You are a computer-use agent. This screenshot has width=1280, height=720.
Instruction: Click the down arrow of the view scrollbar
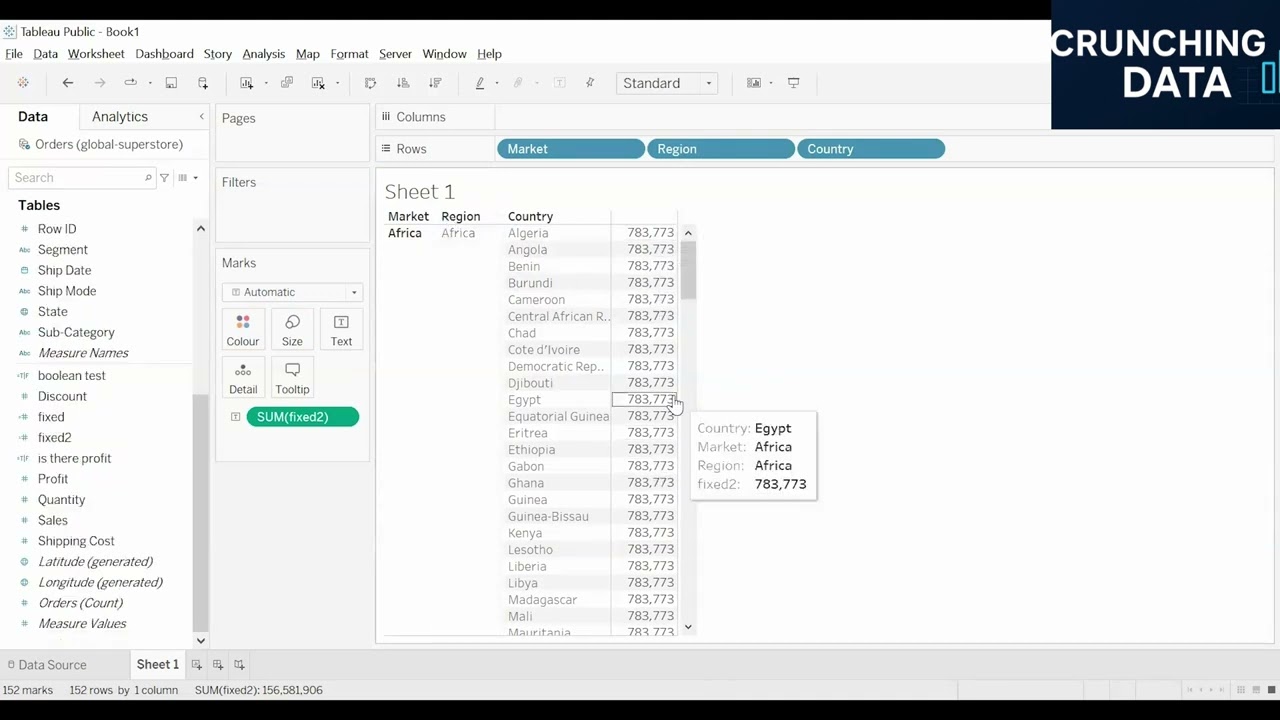(x=688, y=627)
